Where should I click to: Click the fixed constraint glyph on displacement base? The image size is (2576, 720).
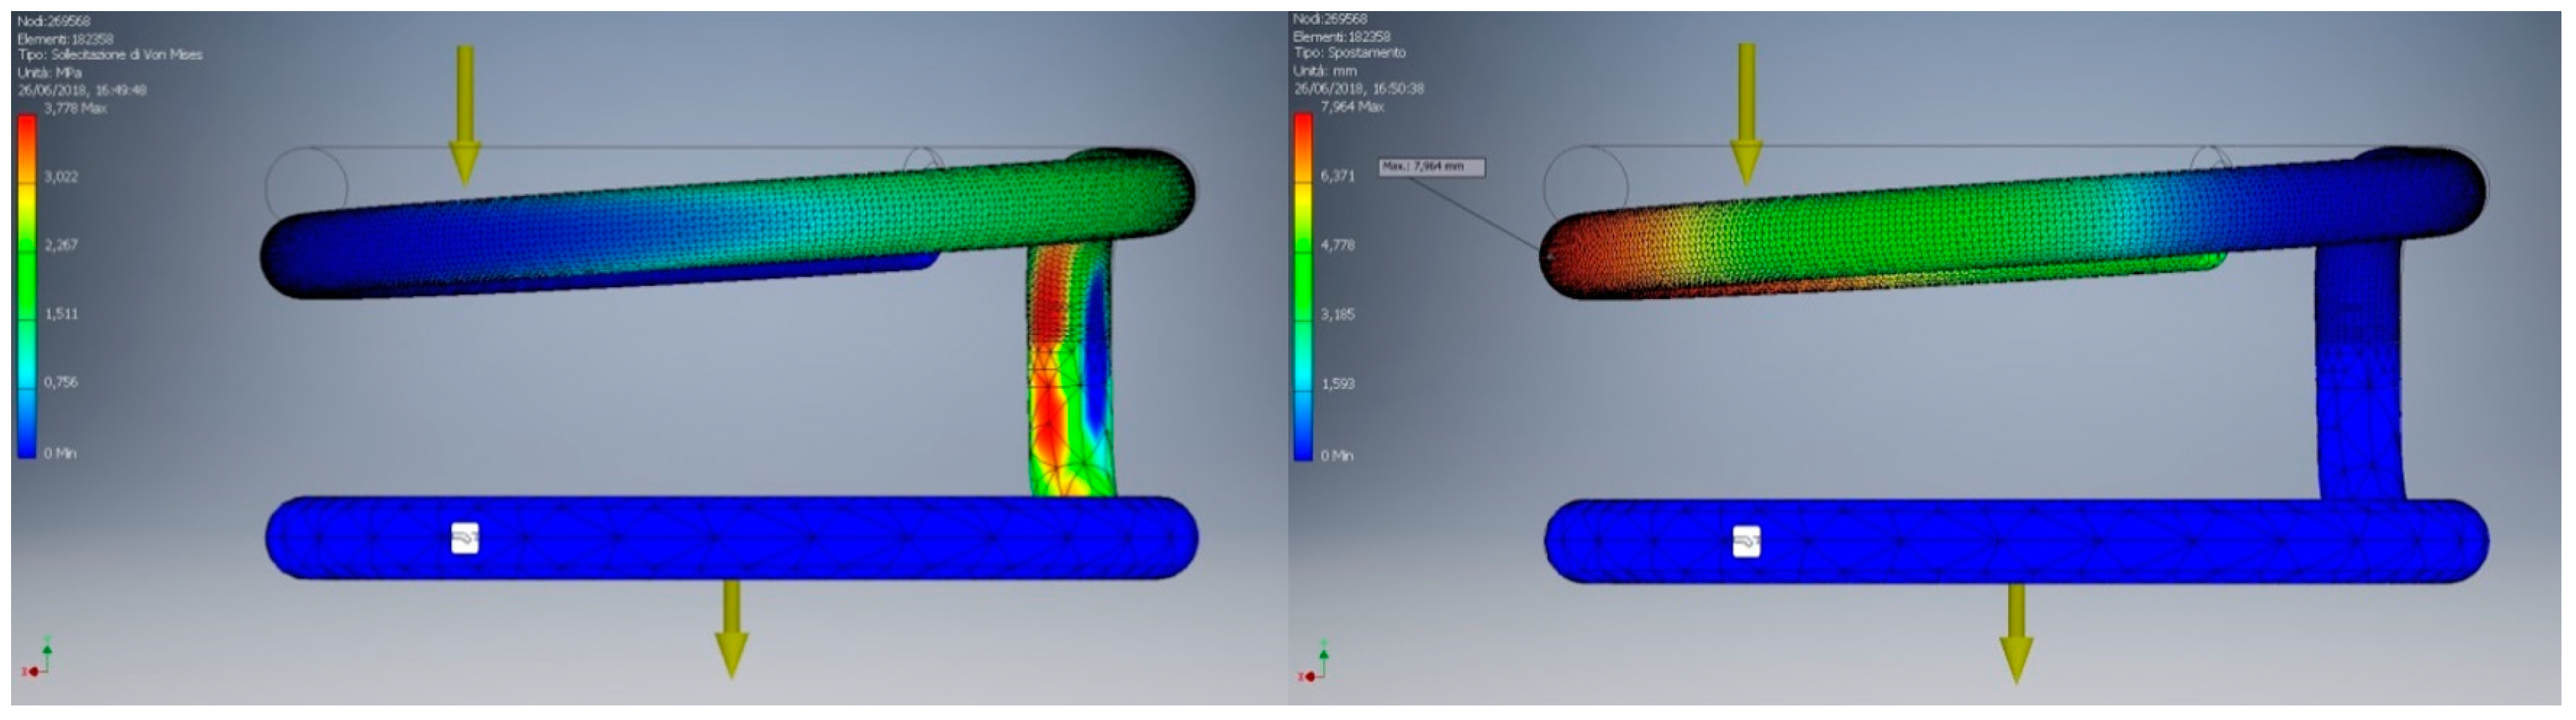1746,541
